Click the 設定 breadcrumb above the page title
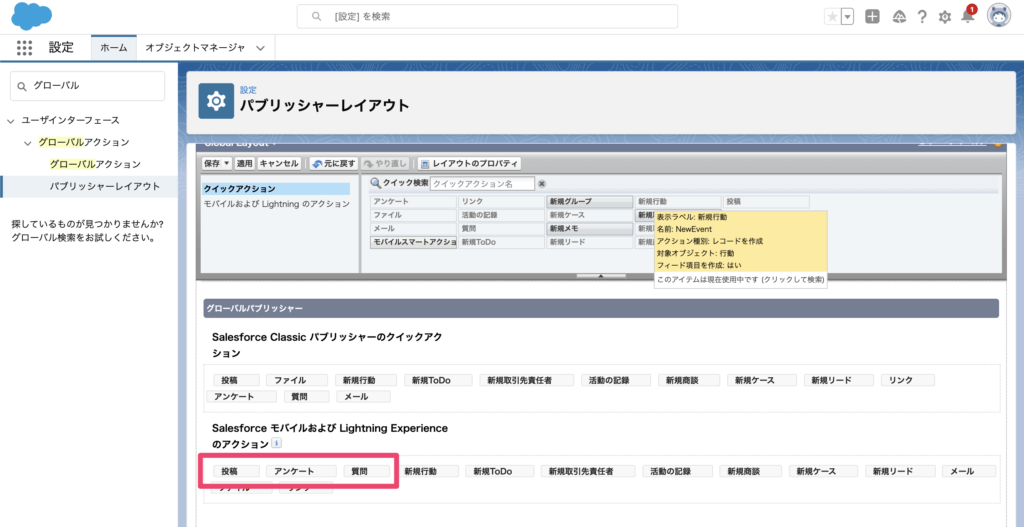The image size is (1024, 527). tap(248, 90)
